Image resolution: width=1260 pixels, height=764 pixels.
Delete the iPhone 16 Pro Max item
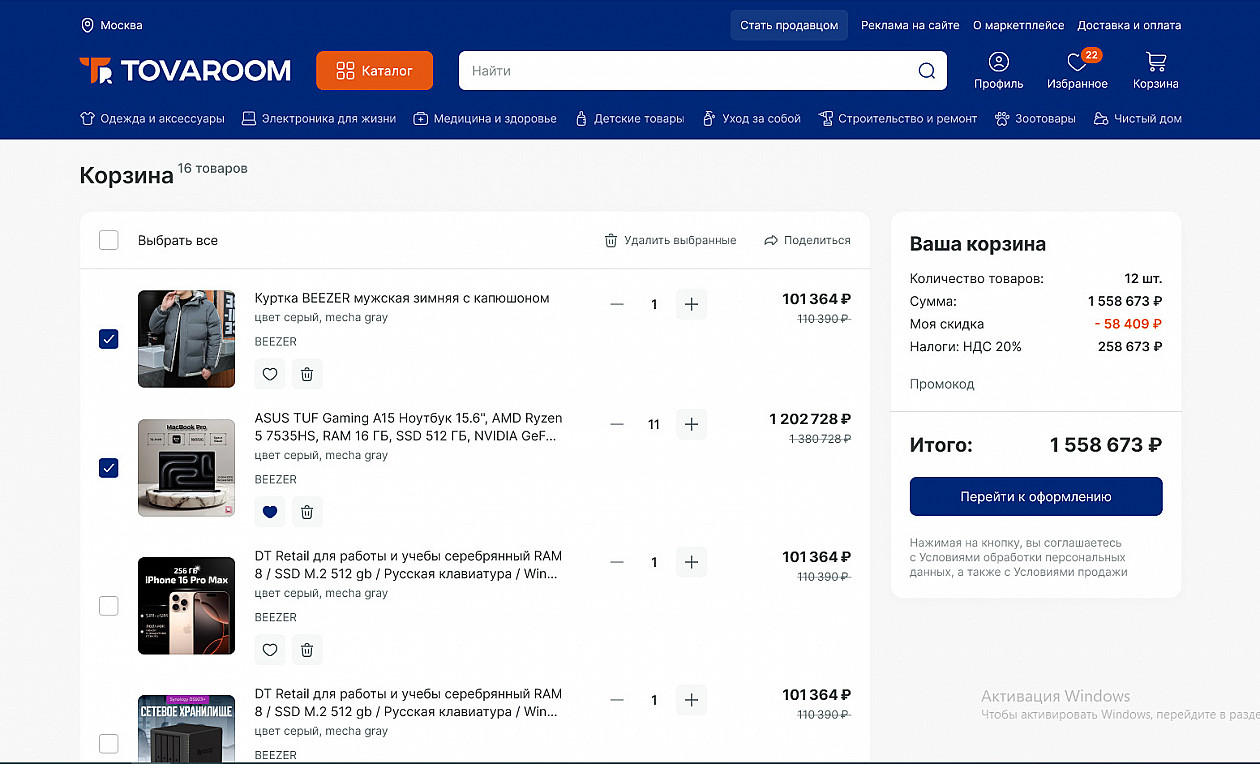click(x=307, y=650)
